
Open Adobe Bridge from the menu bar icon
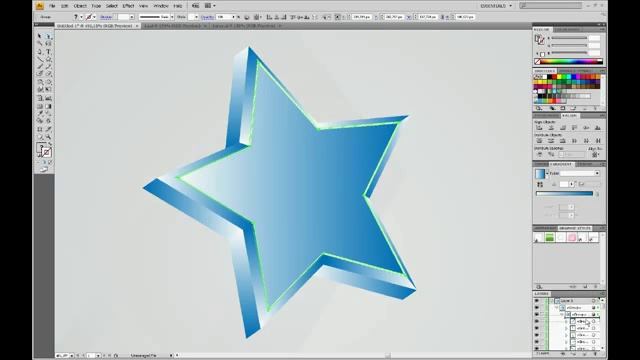tap(196, 6)
